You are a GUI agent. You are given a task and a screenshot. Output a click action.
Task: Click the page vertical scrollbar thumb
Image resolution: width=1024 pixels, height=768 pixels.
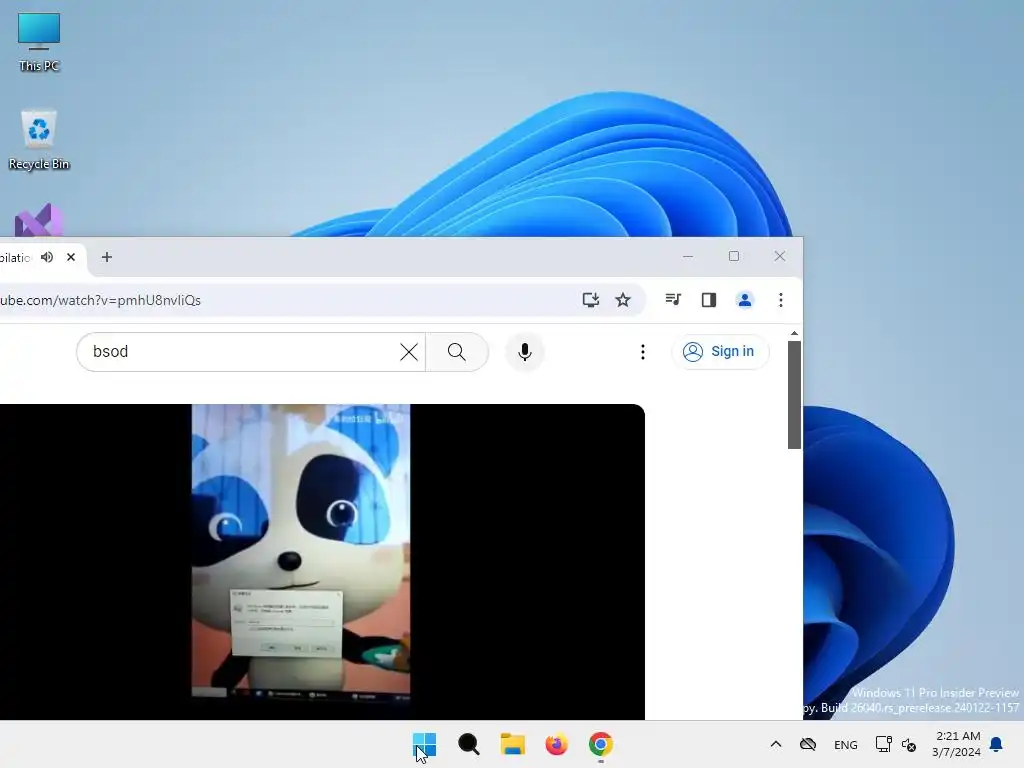(794, 395)
